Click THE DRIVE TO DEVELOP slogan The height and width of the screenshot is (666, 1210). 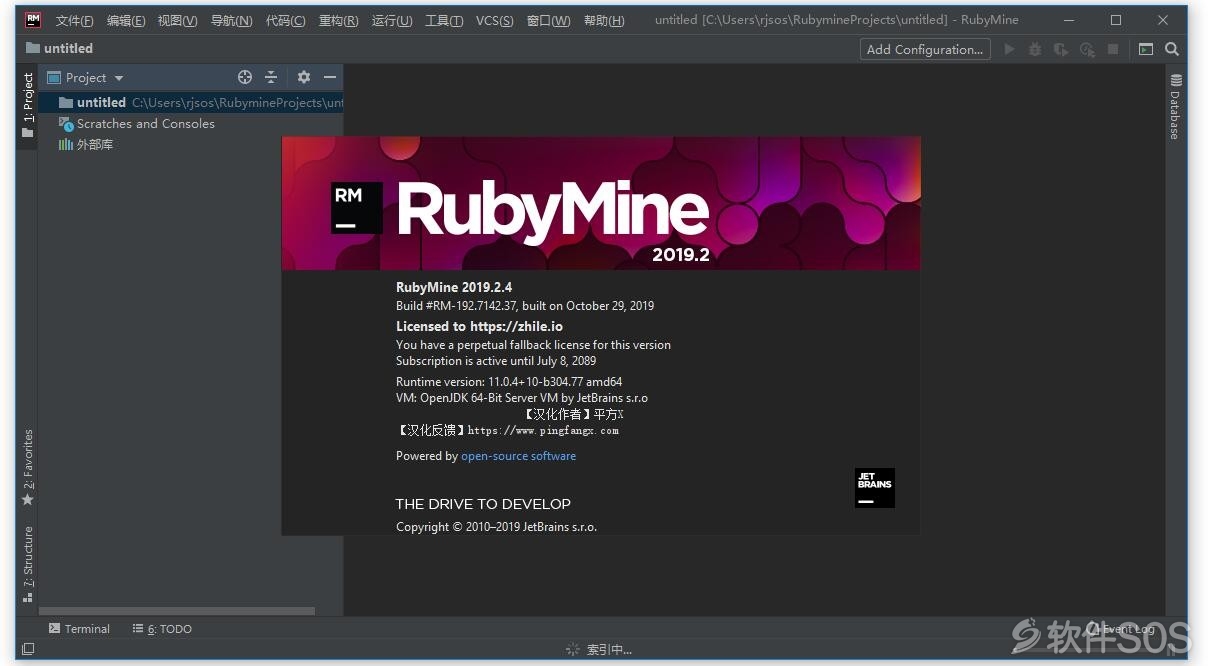(x=483, y=504)
